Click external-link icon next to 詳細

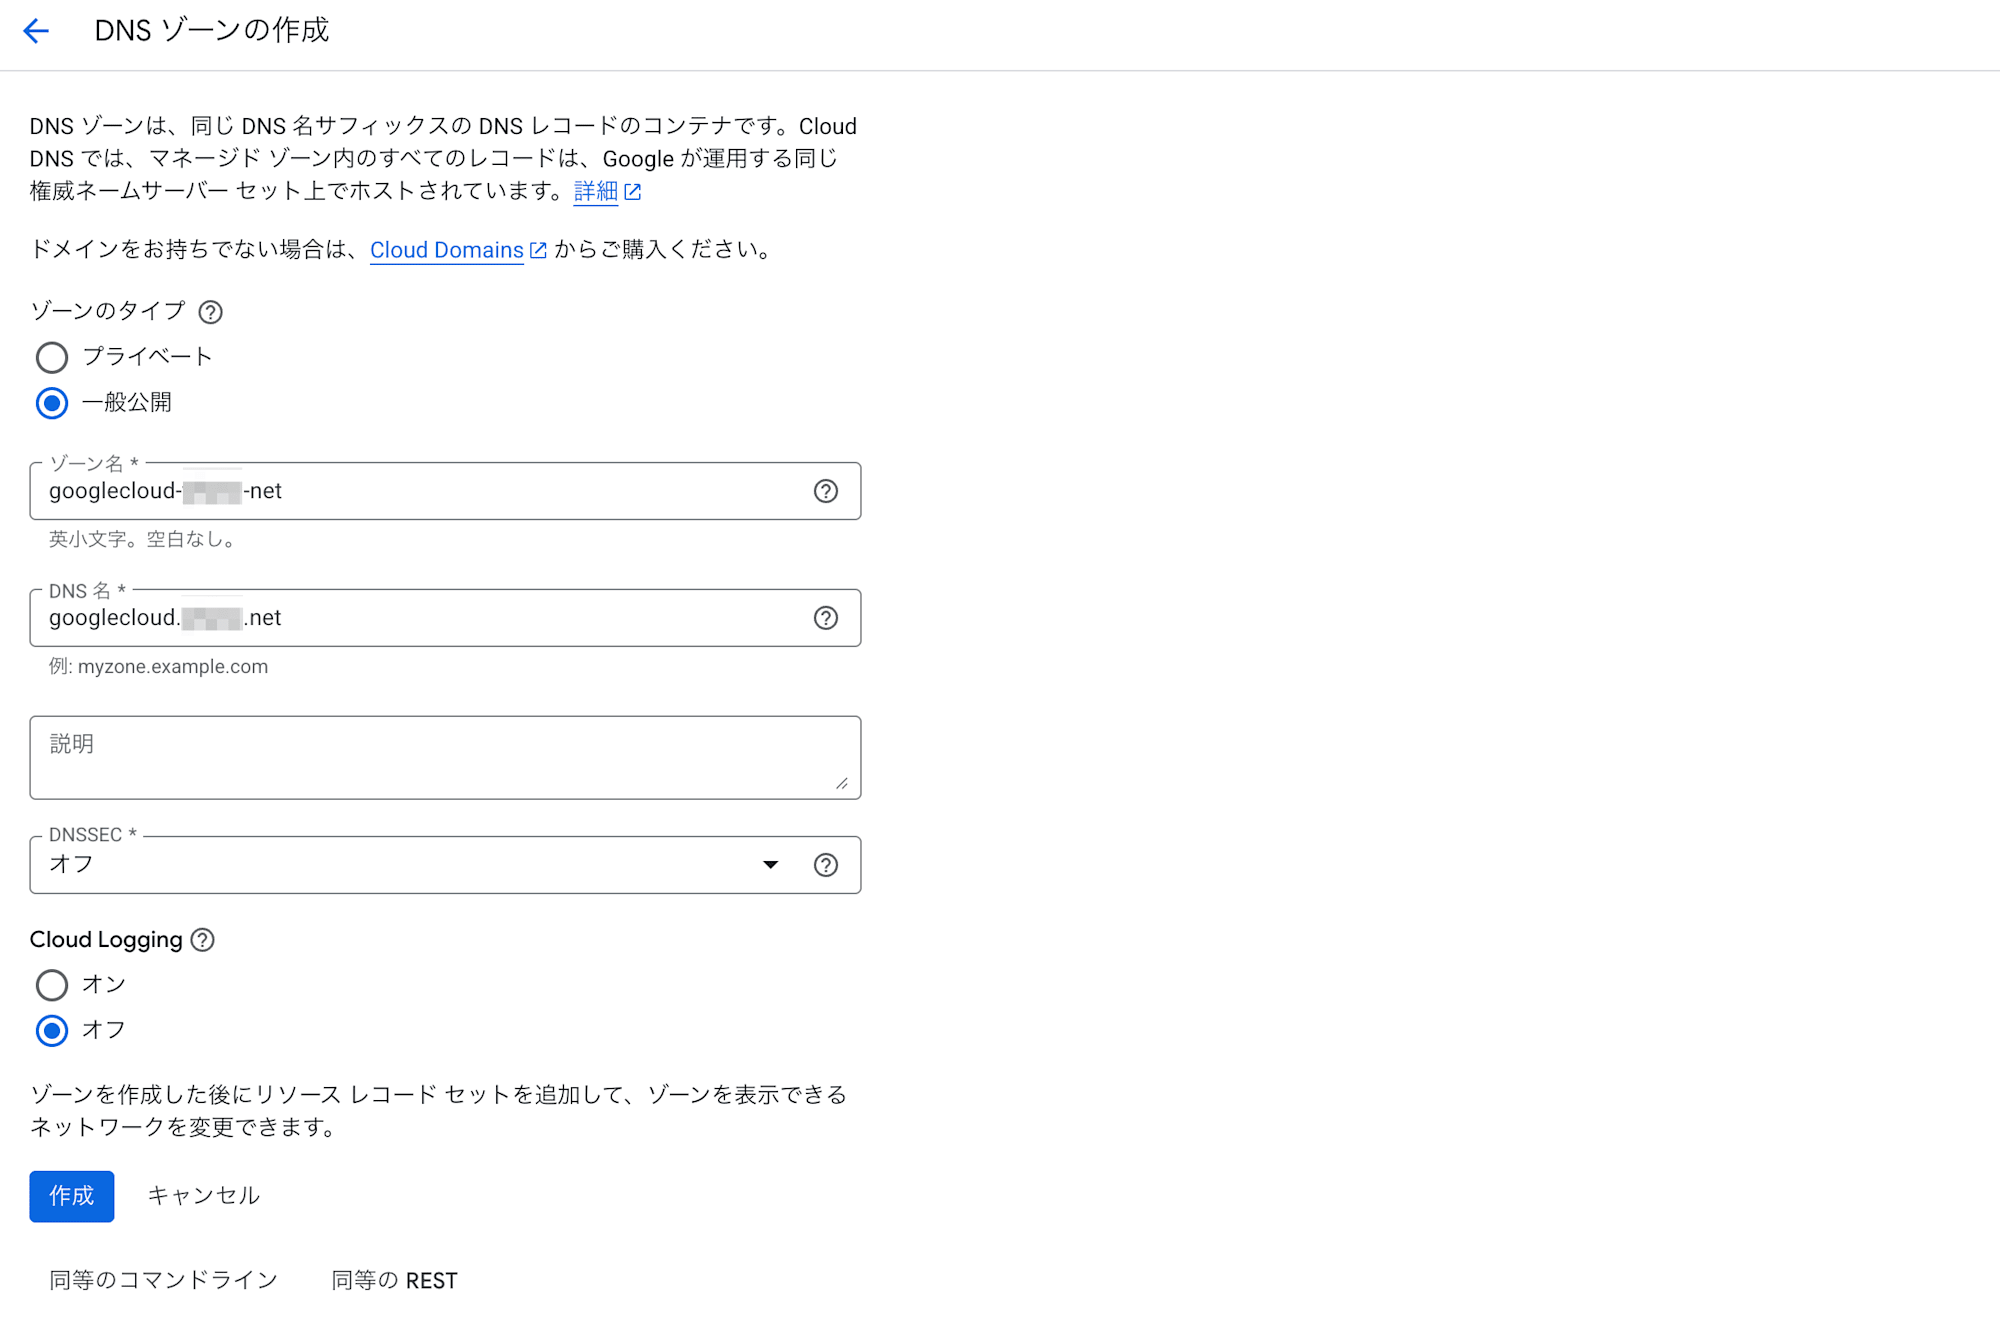point(633,191)
